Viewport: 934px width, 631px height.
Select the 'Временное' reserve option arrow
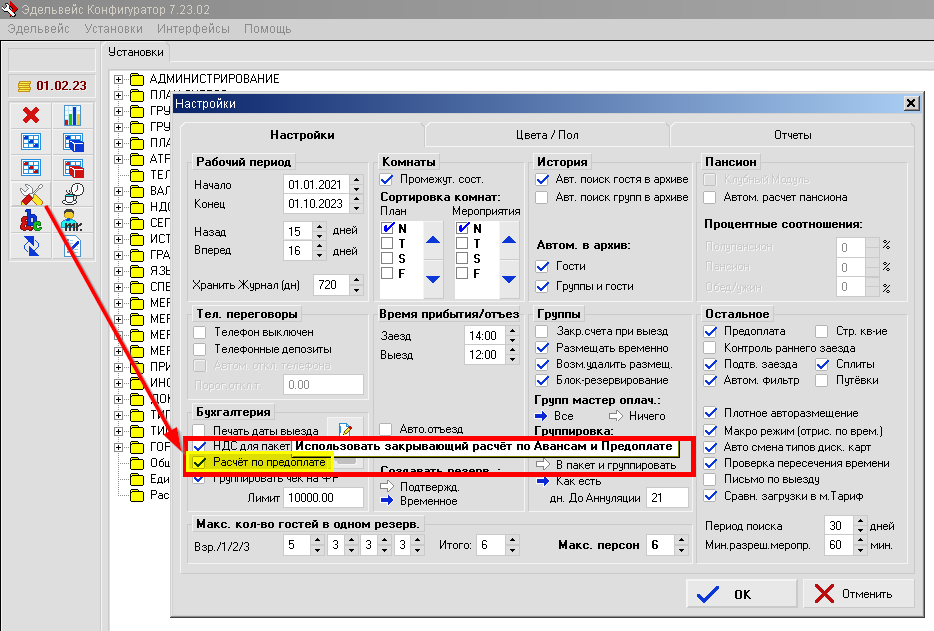[x=385, y=501]
